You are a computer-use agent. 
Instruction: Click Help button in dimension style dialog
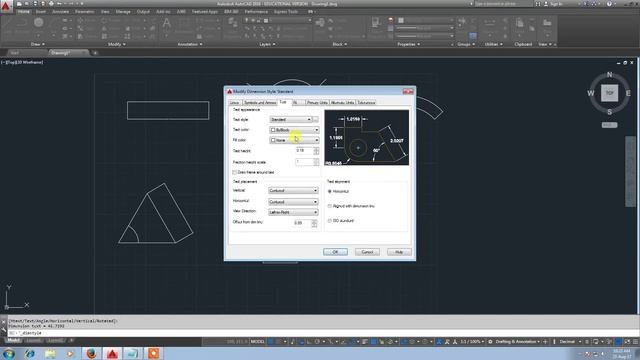(x=399, y=252)
